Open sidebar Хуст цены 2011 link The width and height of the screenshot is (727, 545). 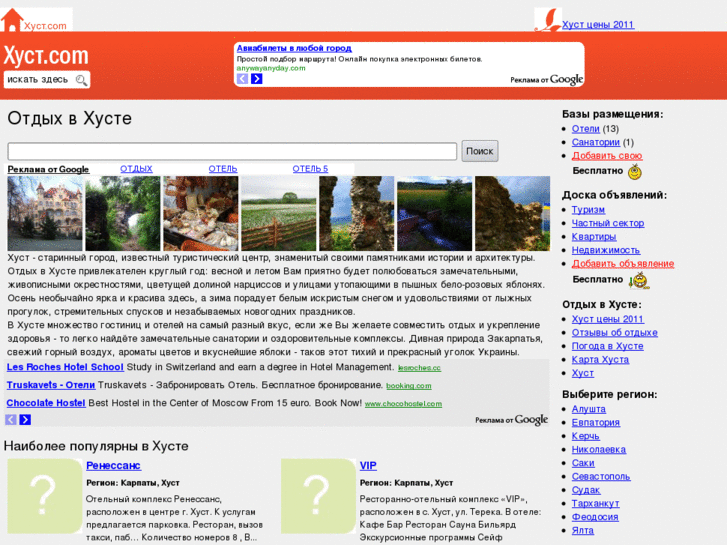[x=608, y=319]
